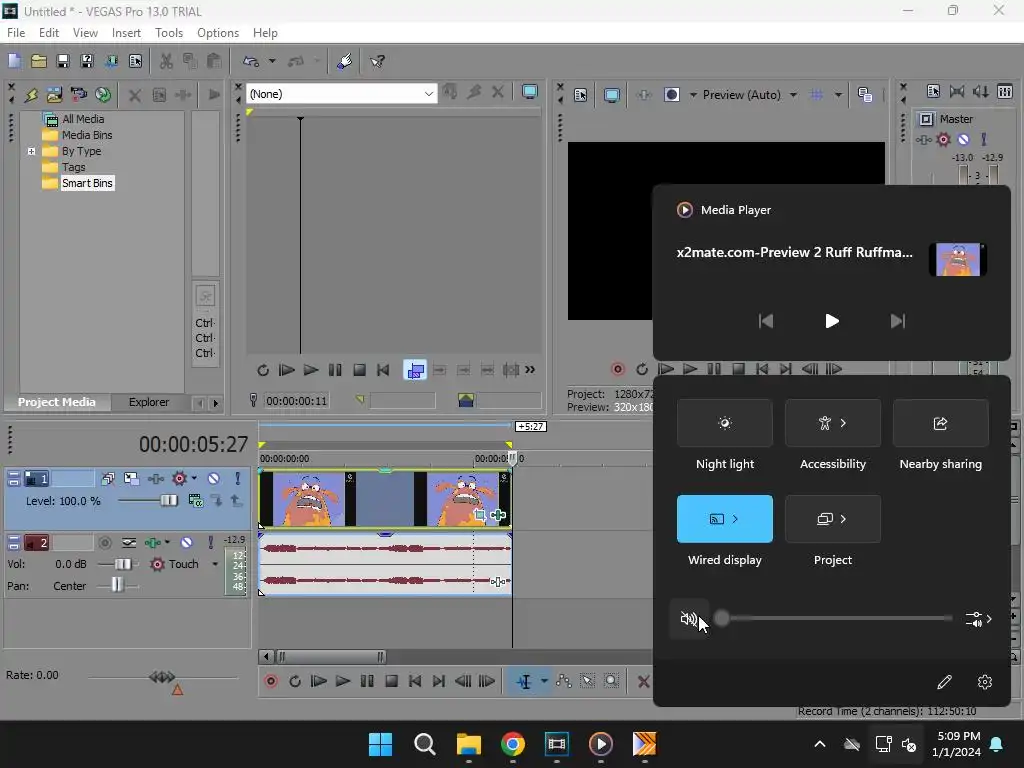
Task: Click Stop in the timeline transport
Action: coord(391,681)
